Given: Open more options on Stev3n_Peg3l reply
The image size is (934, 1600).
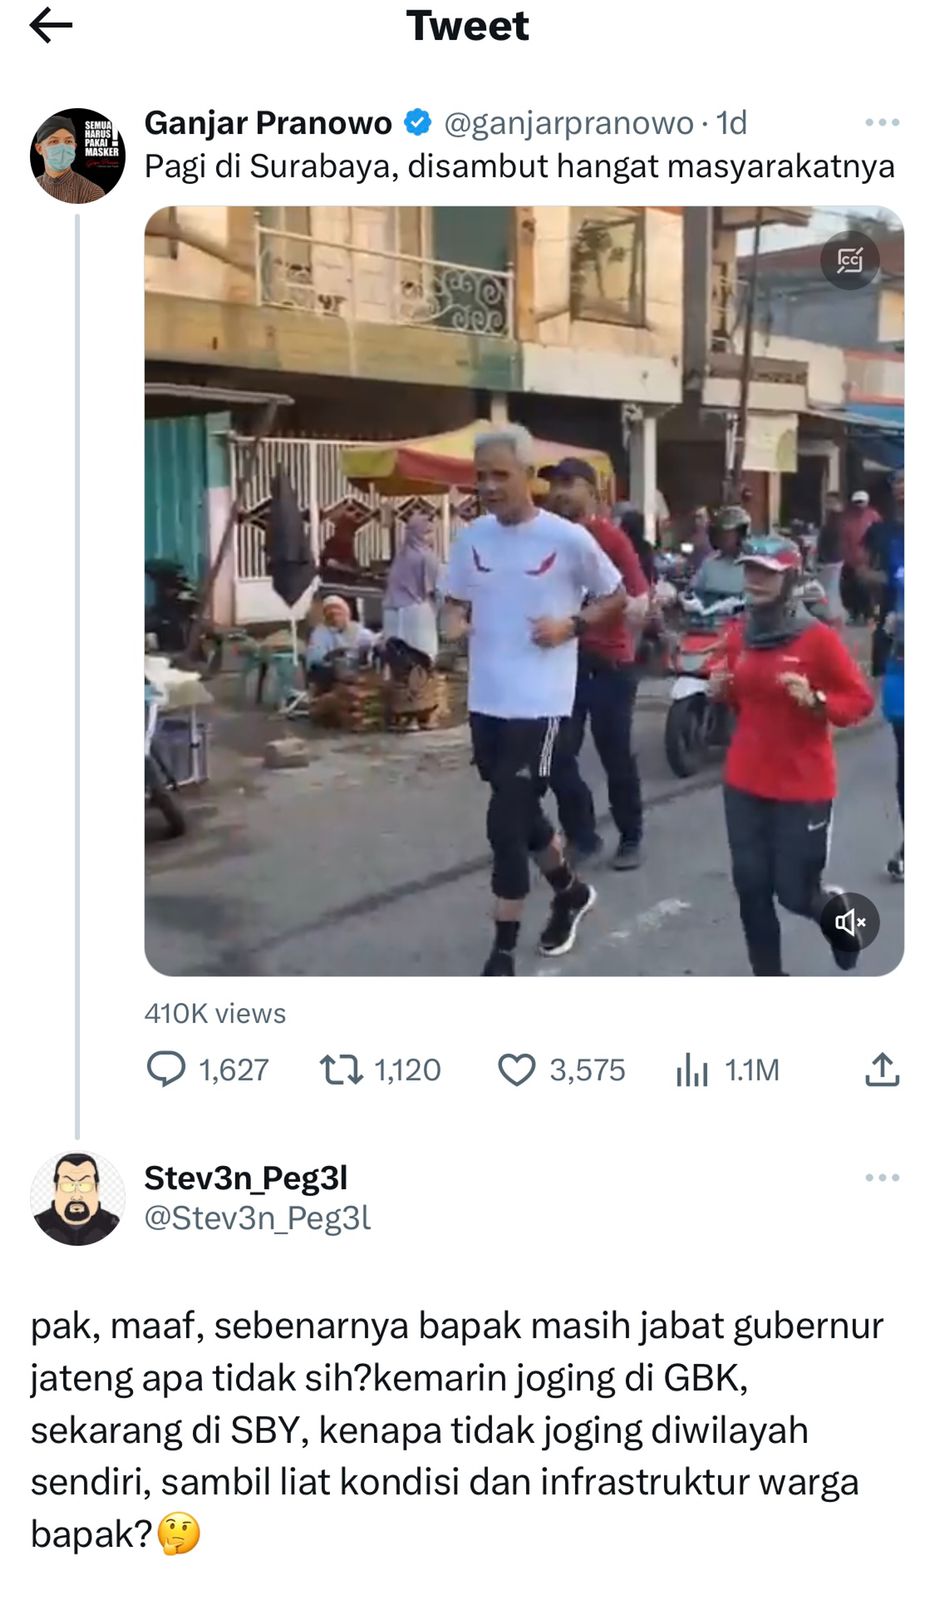Looking at the screenshot, I should coord(882,1177).
